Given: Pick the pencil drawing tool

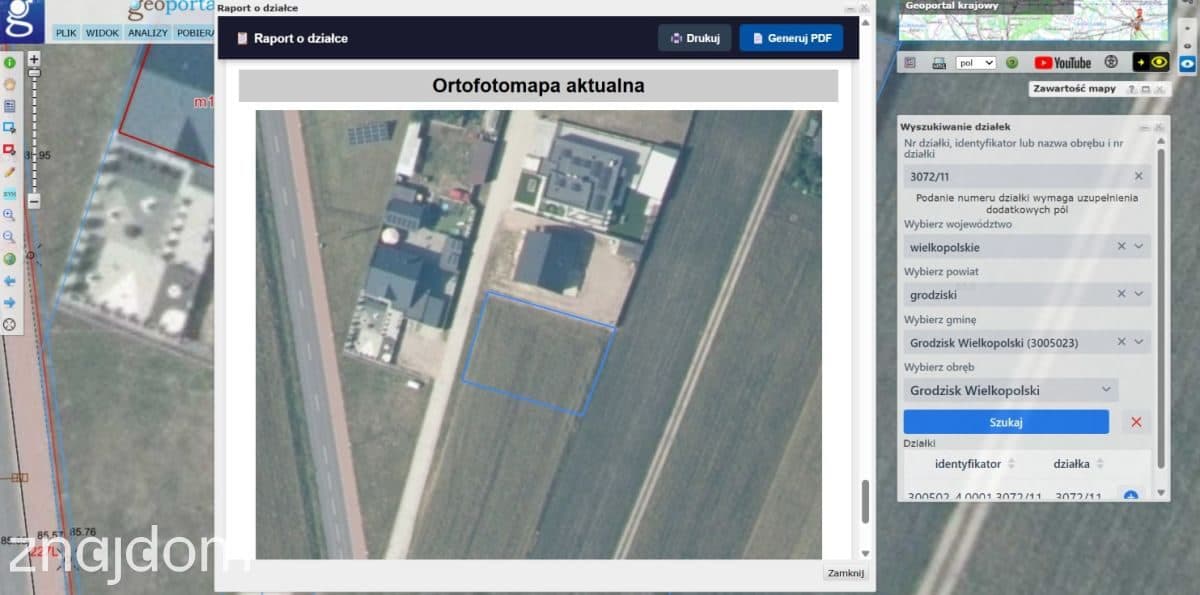Looking at the screenshot, I should tap(10, 172).
